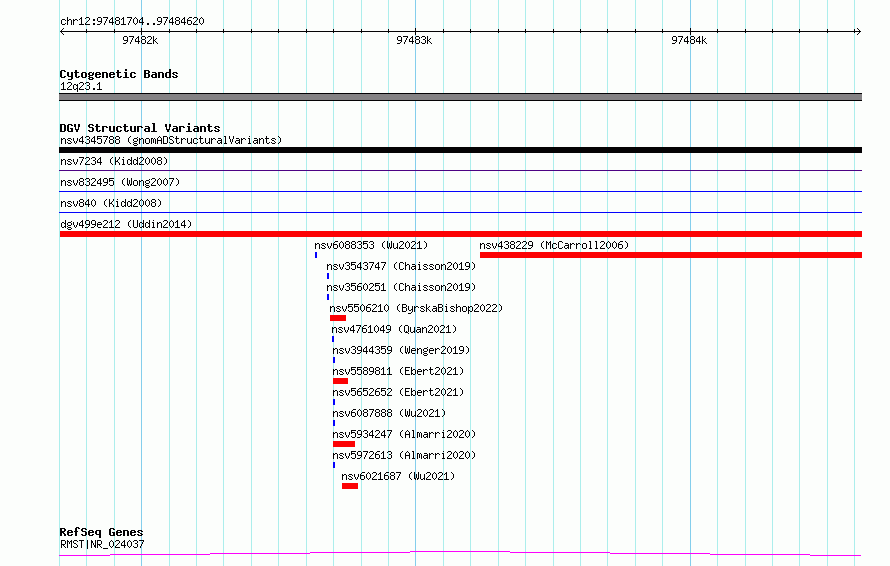
Task: Click nsv3944359 (Wenger2019) label
Action: [401, 350]
